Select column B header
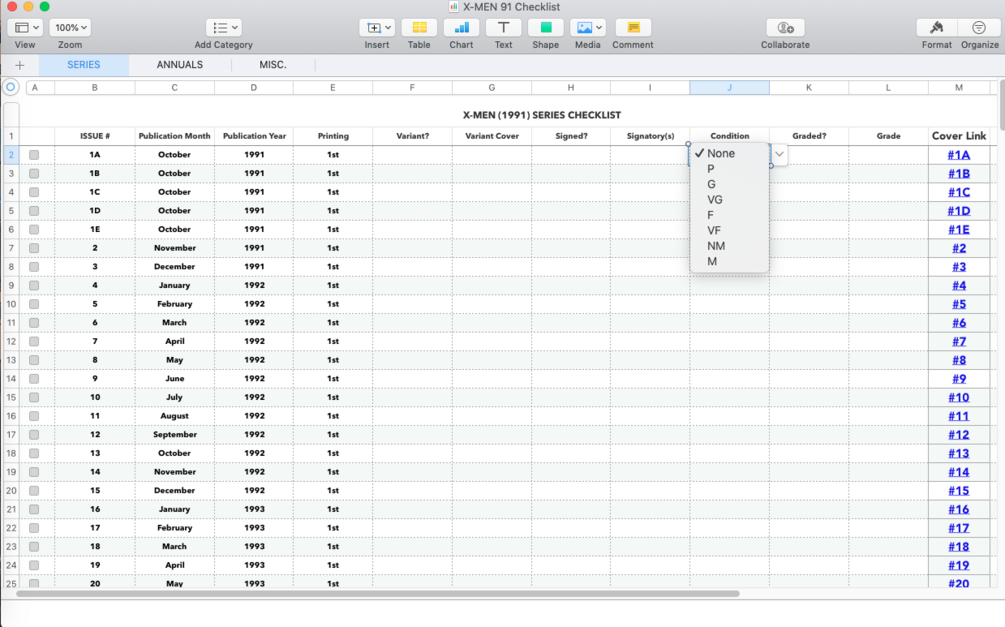 [95, 87]
